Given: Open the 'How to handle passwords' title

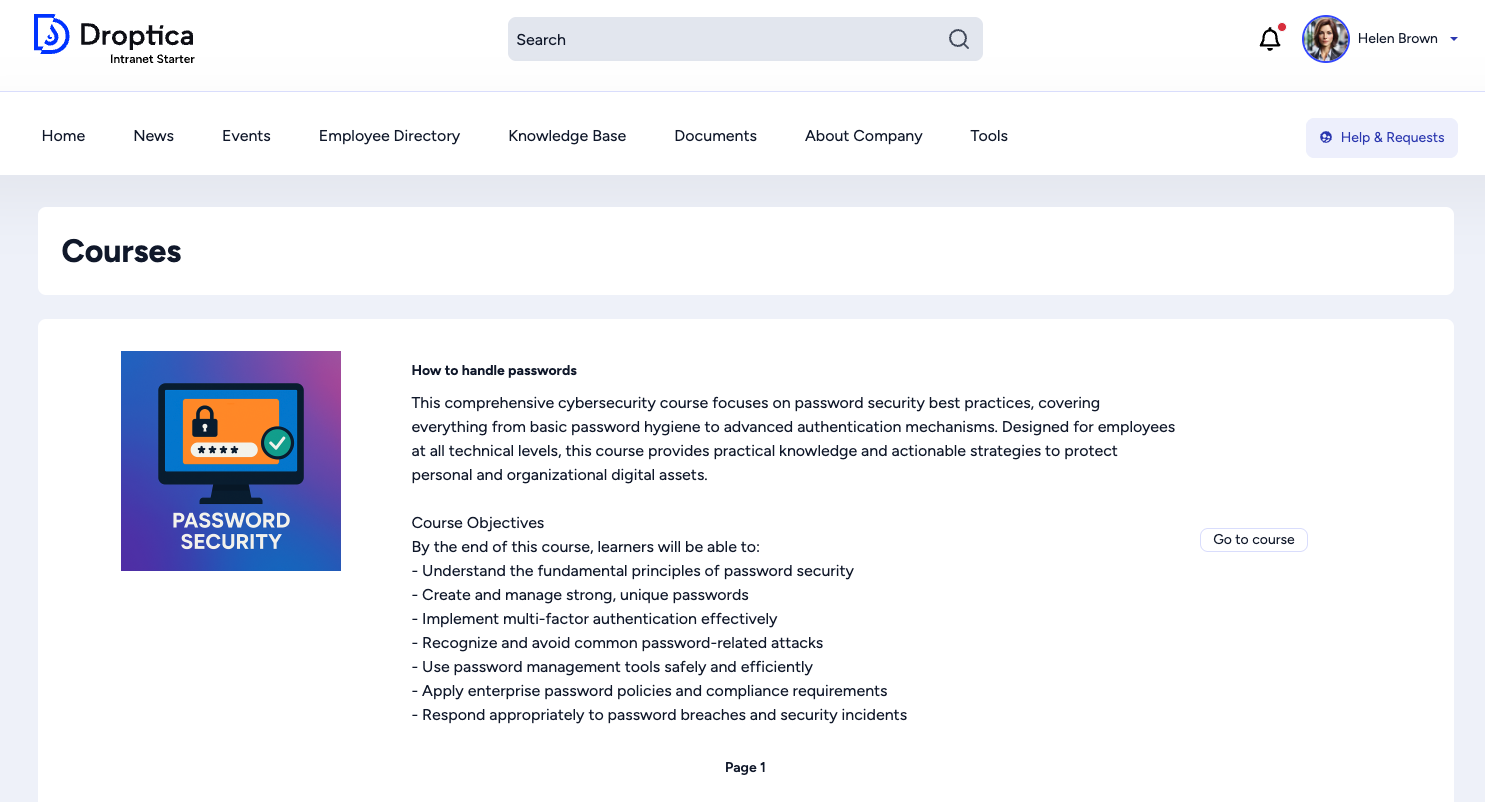Looking at the screenshot, I should pos(494,370).
